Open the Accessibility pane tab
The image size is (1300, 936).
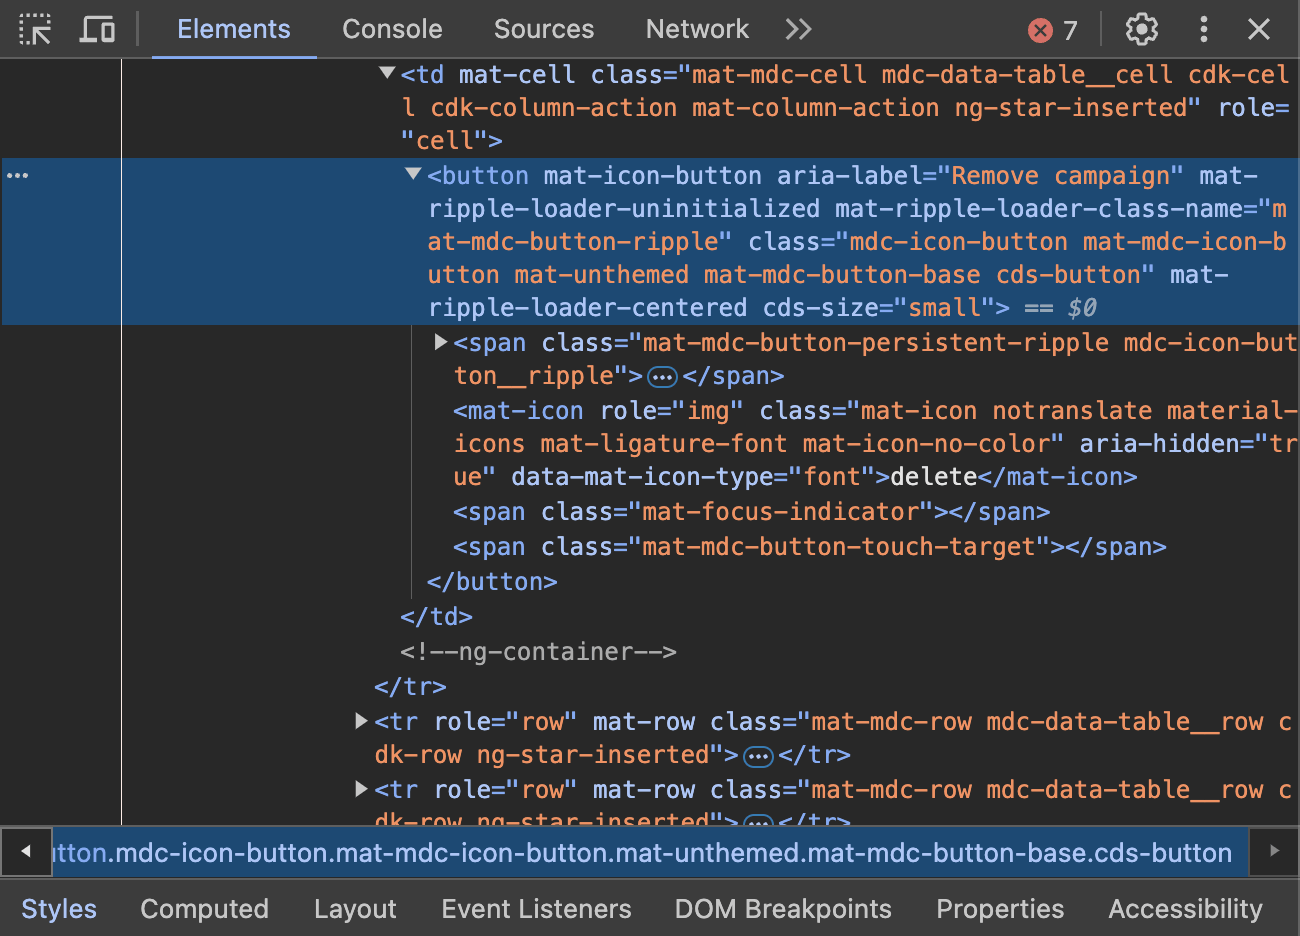[x=1185, y=908]
